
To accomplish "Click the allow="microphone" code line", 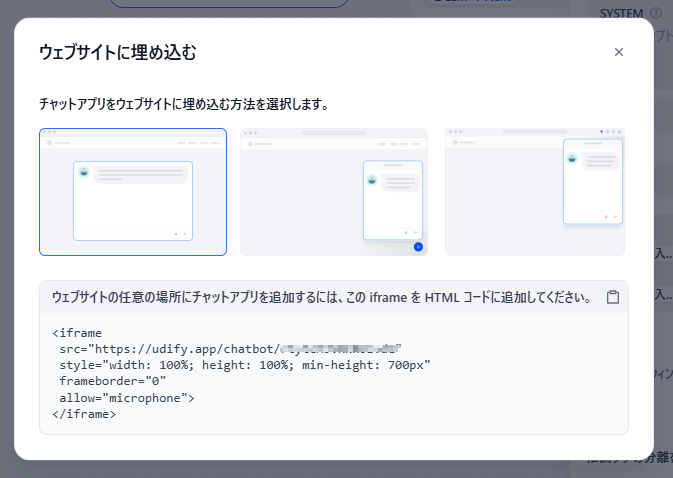I will pyautogui.click(x=127, y=398).
